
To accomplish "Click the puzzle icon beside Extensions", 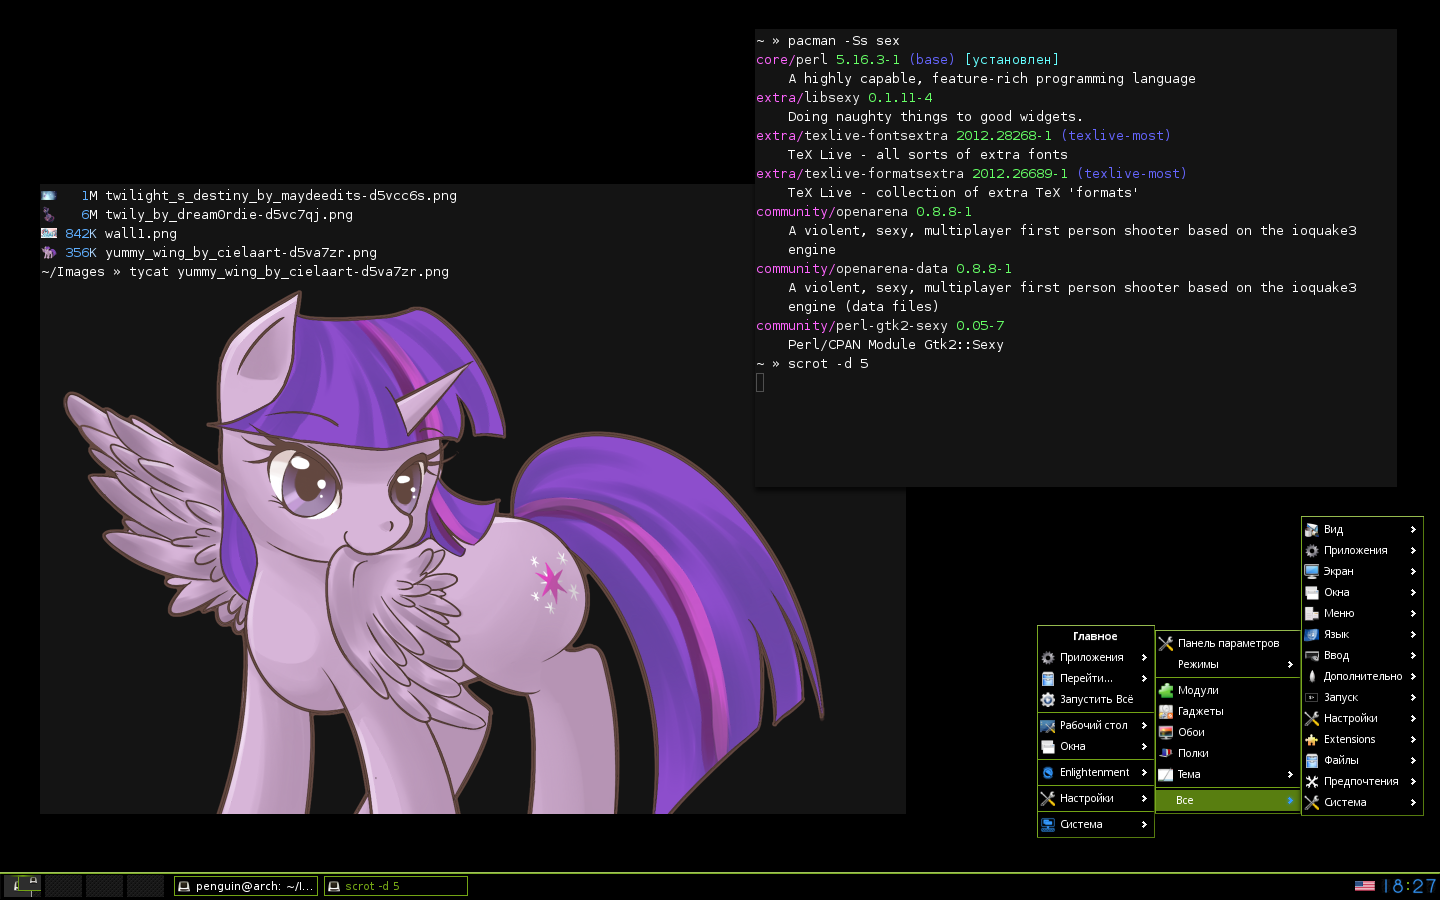I will click(x=1312, y=739).
